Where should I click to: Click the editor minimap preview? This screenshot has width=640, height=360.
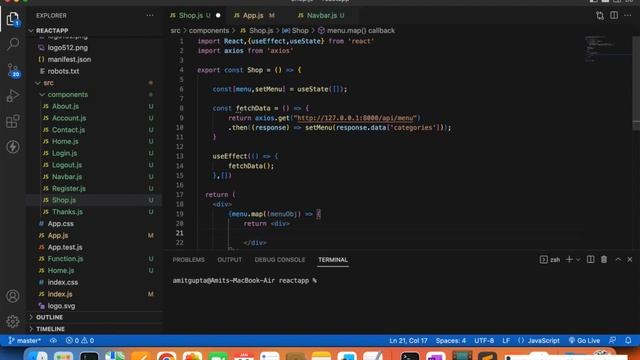[608, 49]
